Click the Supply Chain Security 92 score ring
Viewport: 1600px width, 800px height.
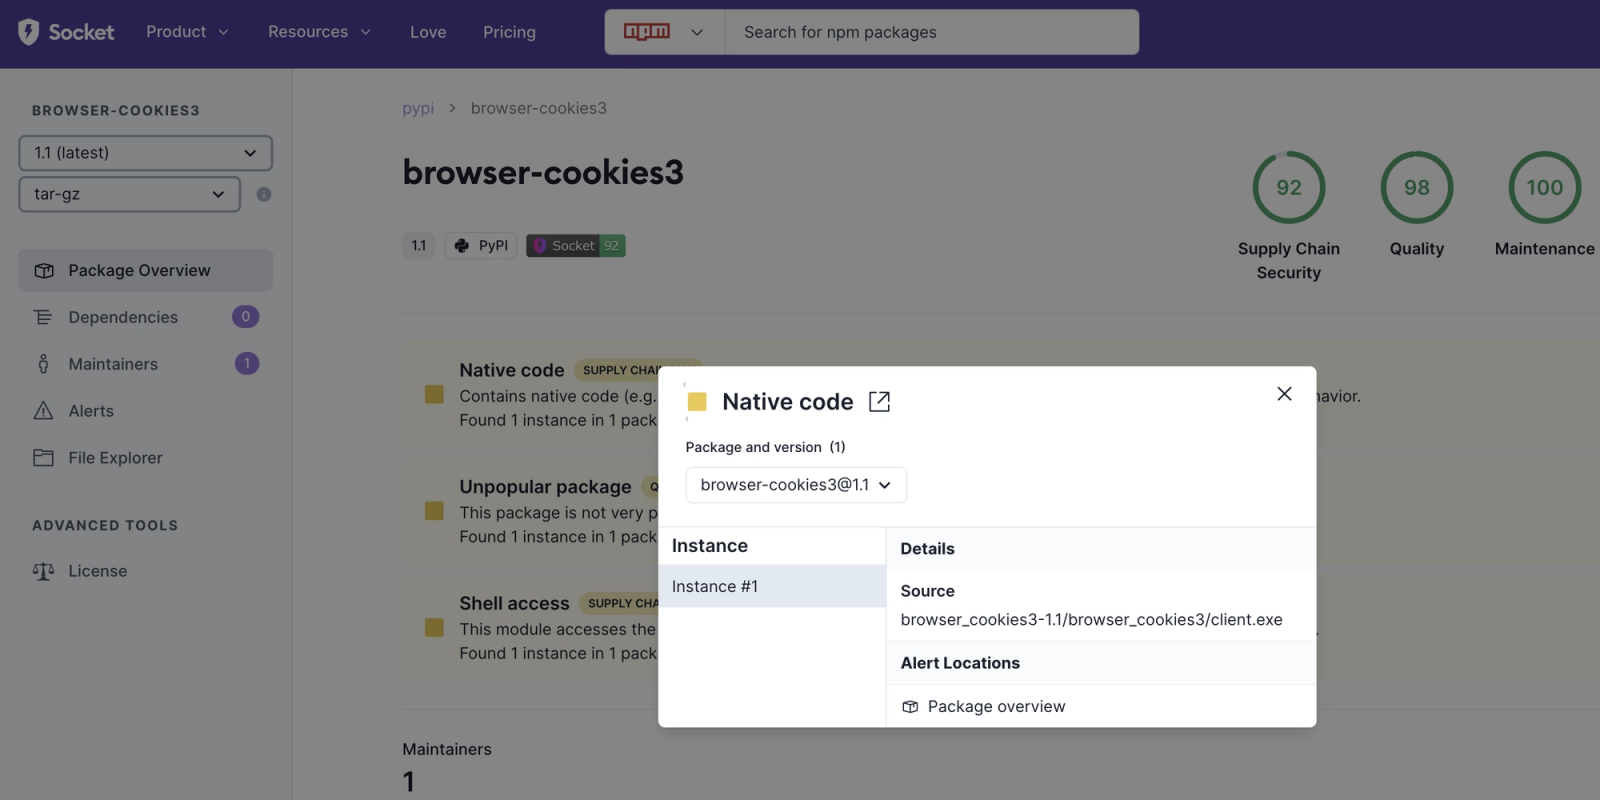click(x=1289, y=187)
